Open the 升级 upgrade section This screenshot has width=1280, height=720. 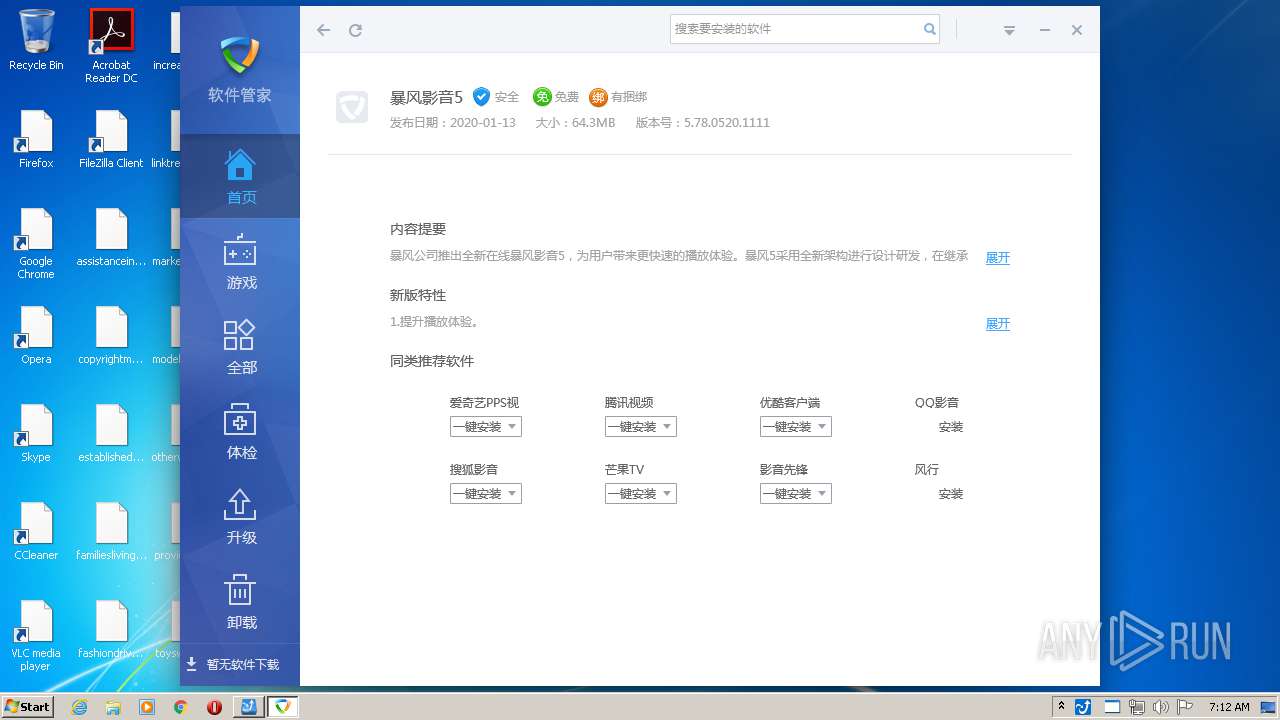point(240,517)
